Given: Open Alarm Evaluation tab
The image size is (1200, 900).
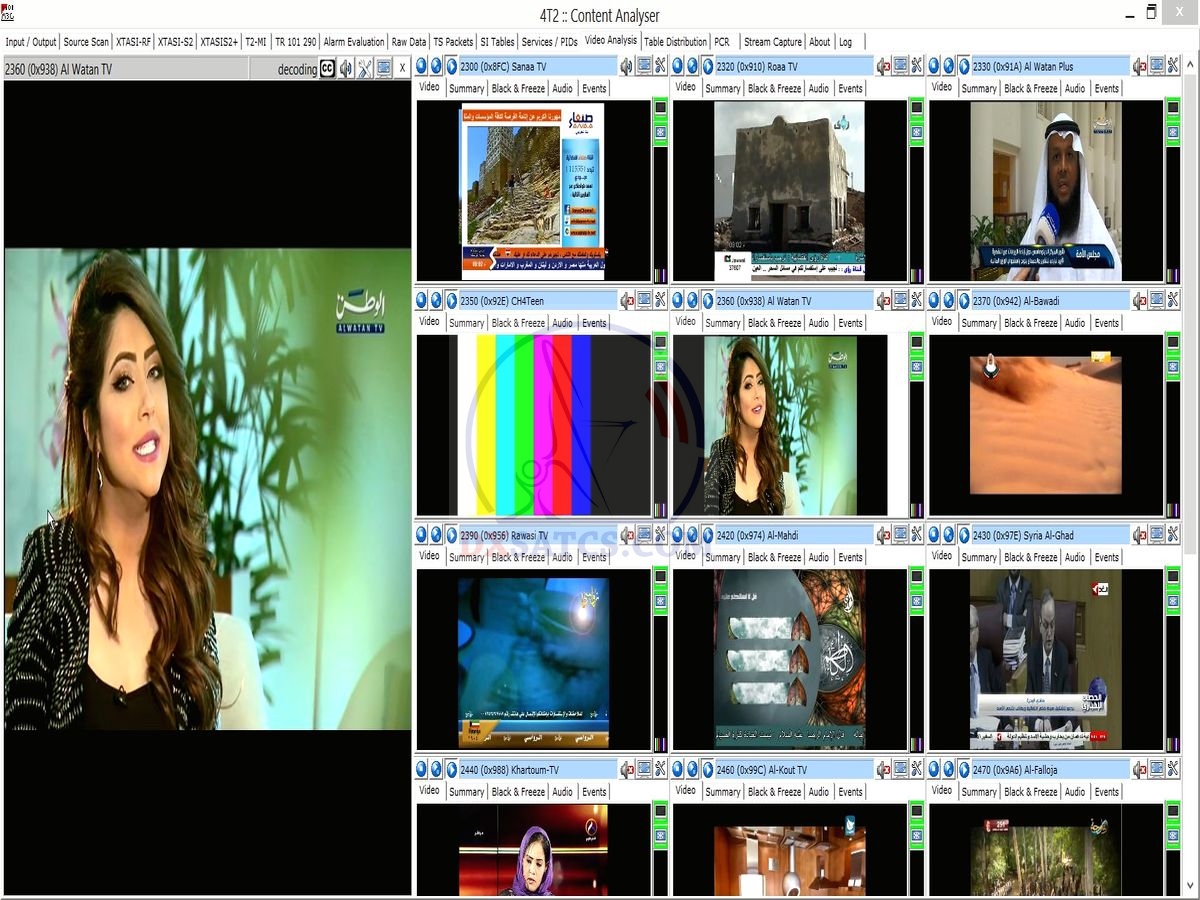Looking at the screenshot, I should point(354,42).
